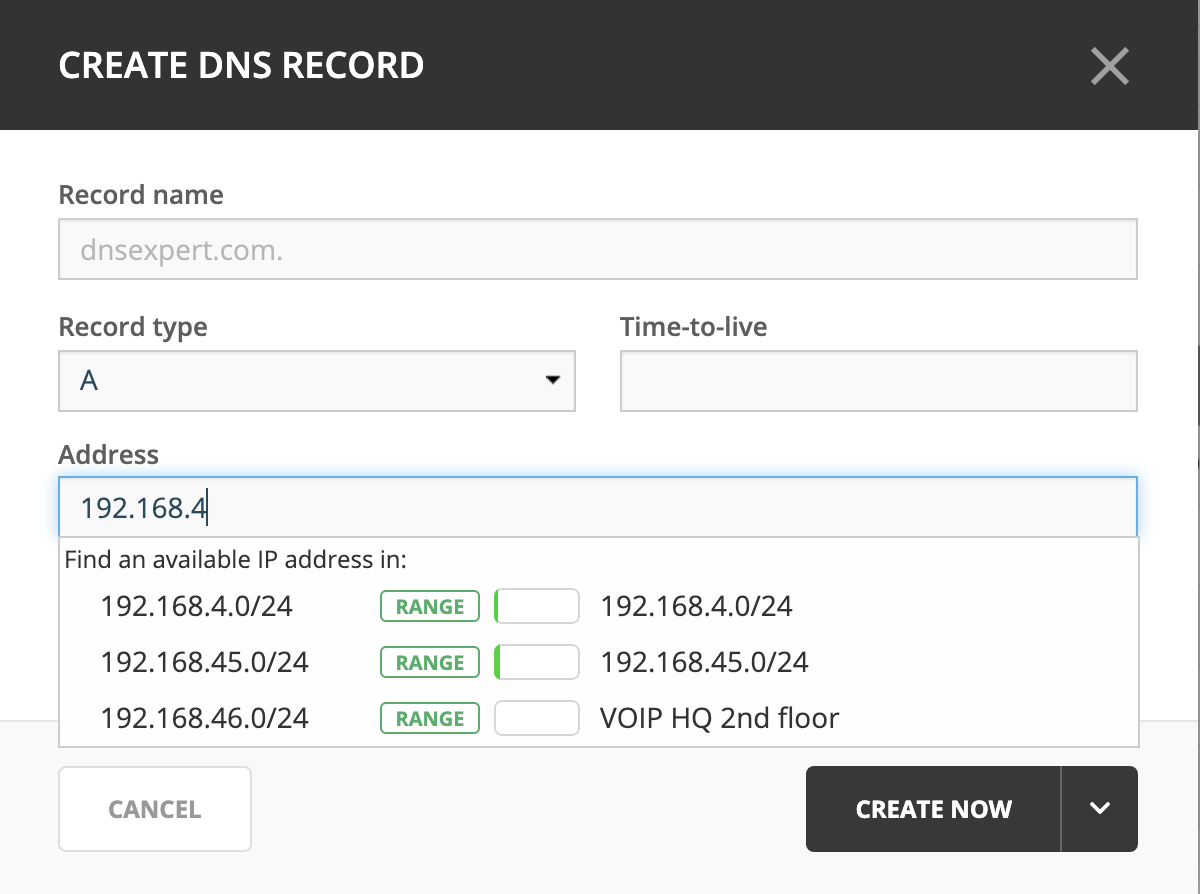This screenshot has height=894, width=1200.
Task: Click the RANGE badge for 192.168.4.0/24
Action: [430, 607]
